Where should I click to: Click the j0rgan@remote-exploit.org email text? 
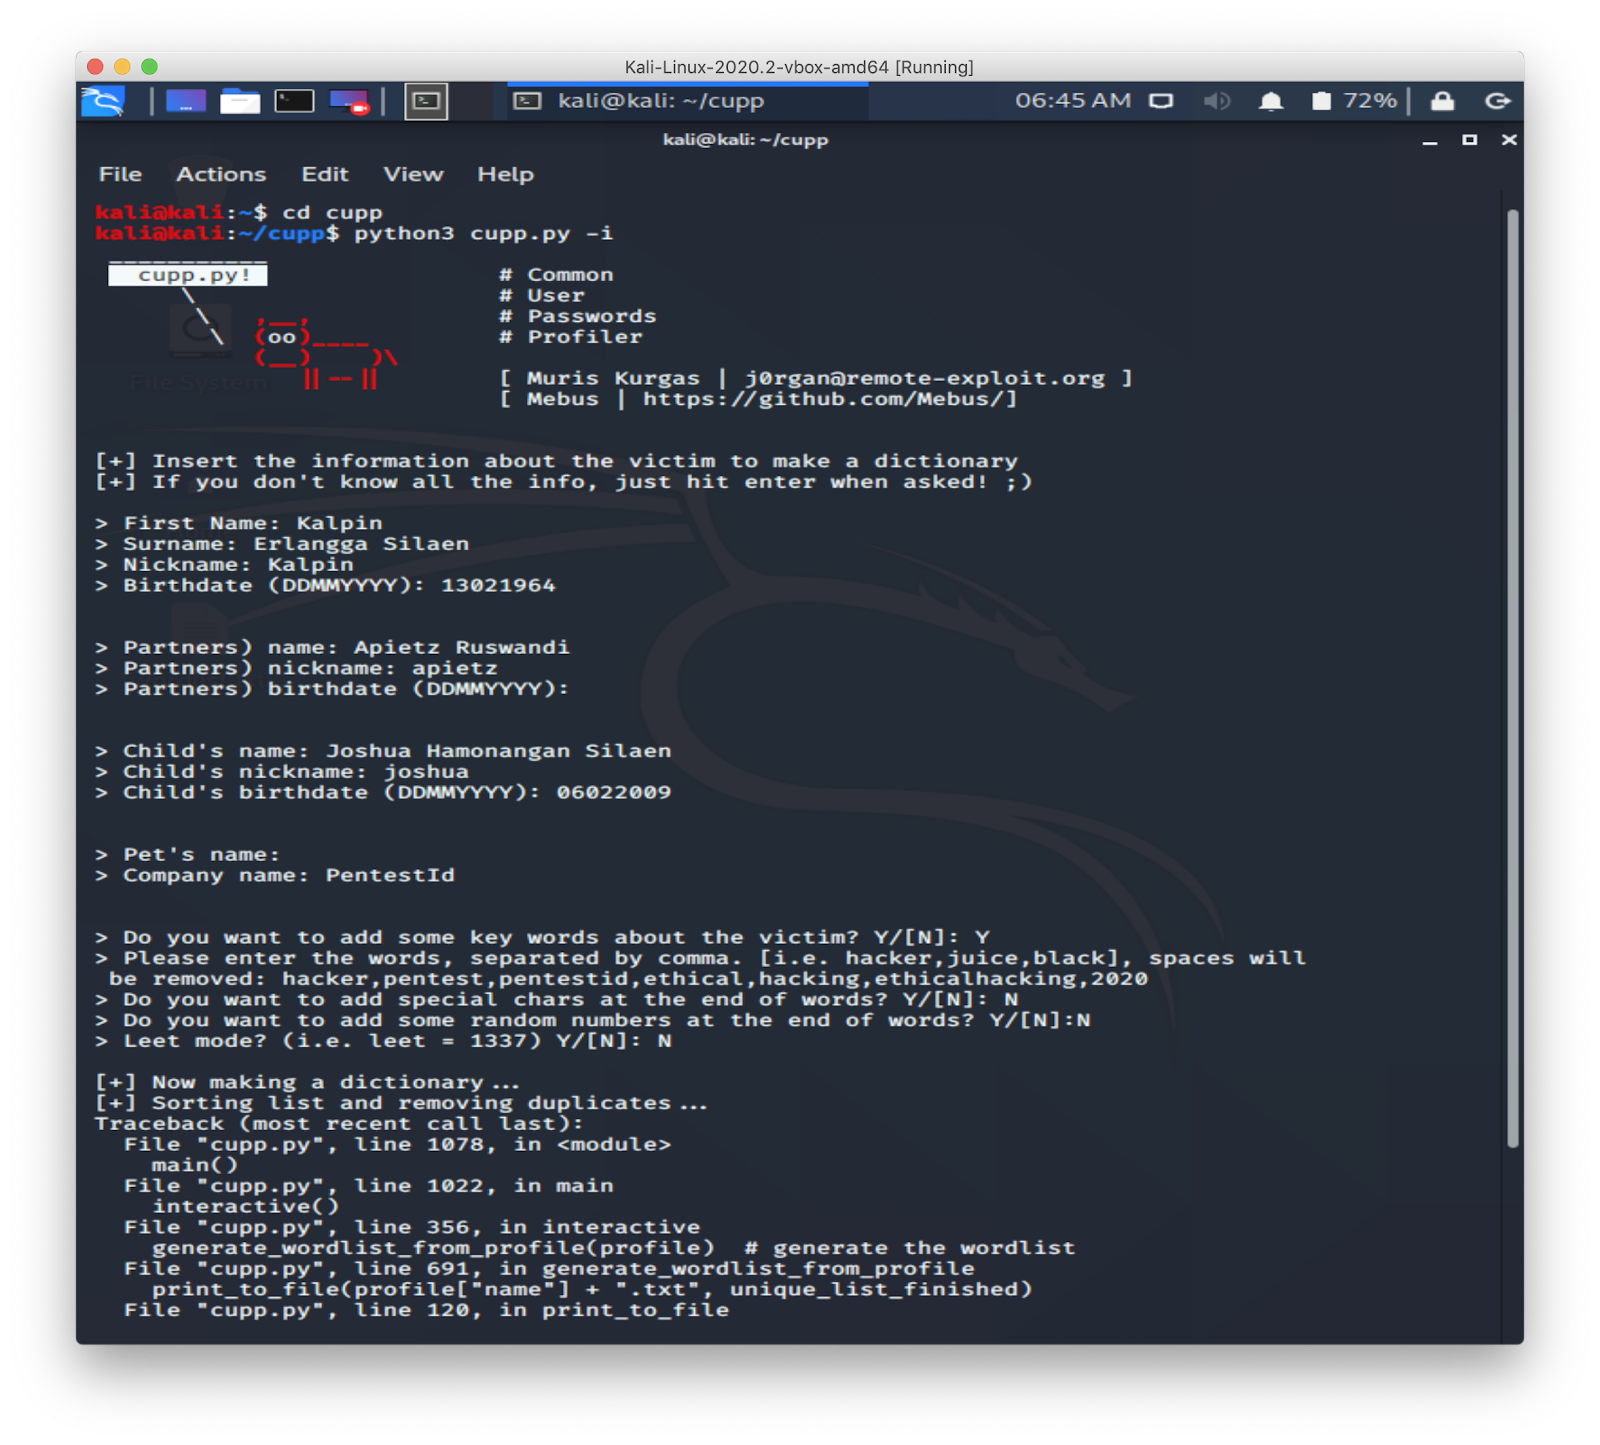[925, 378]
